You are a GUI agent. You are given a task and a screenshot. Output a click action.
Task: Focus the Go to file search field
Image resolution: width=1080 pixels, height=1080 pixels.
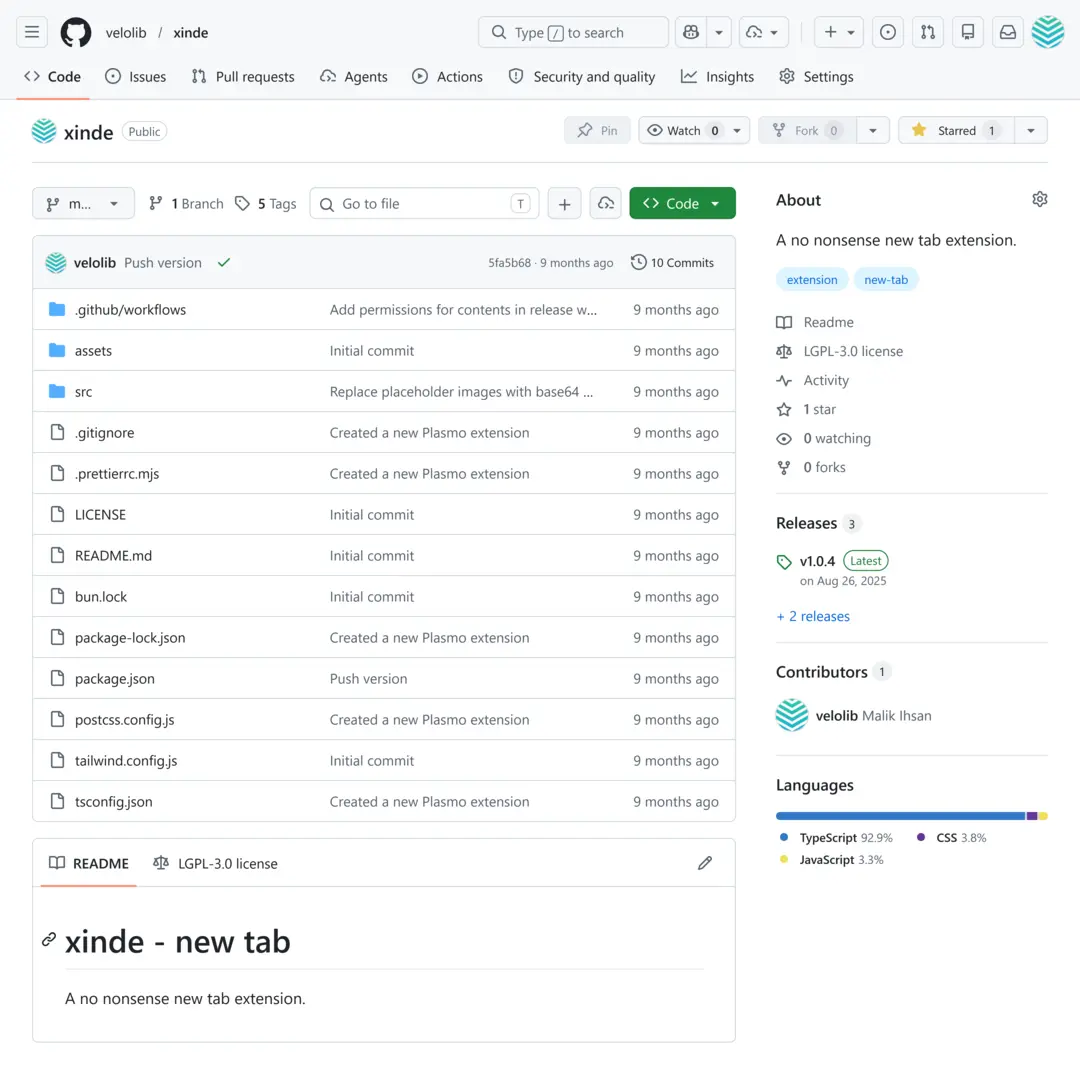click(424, 204)
